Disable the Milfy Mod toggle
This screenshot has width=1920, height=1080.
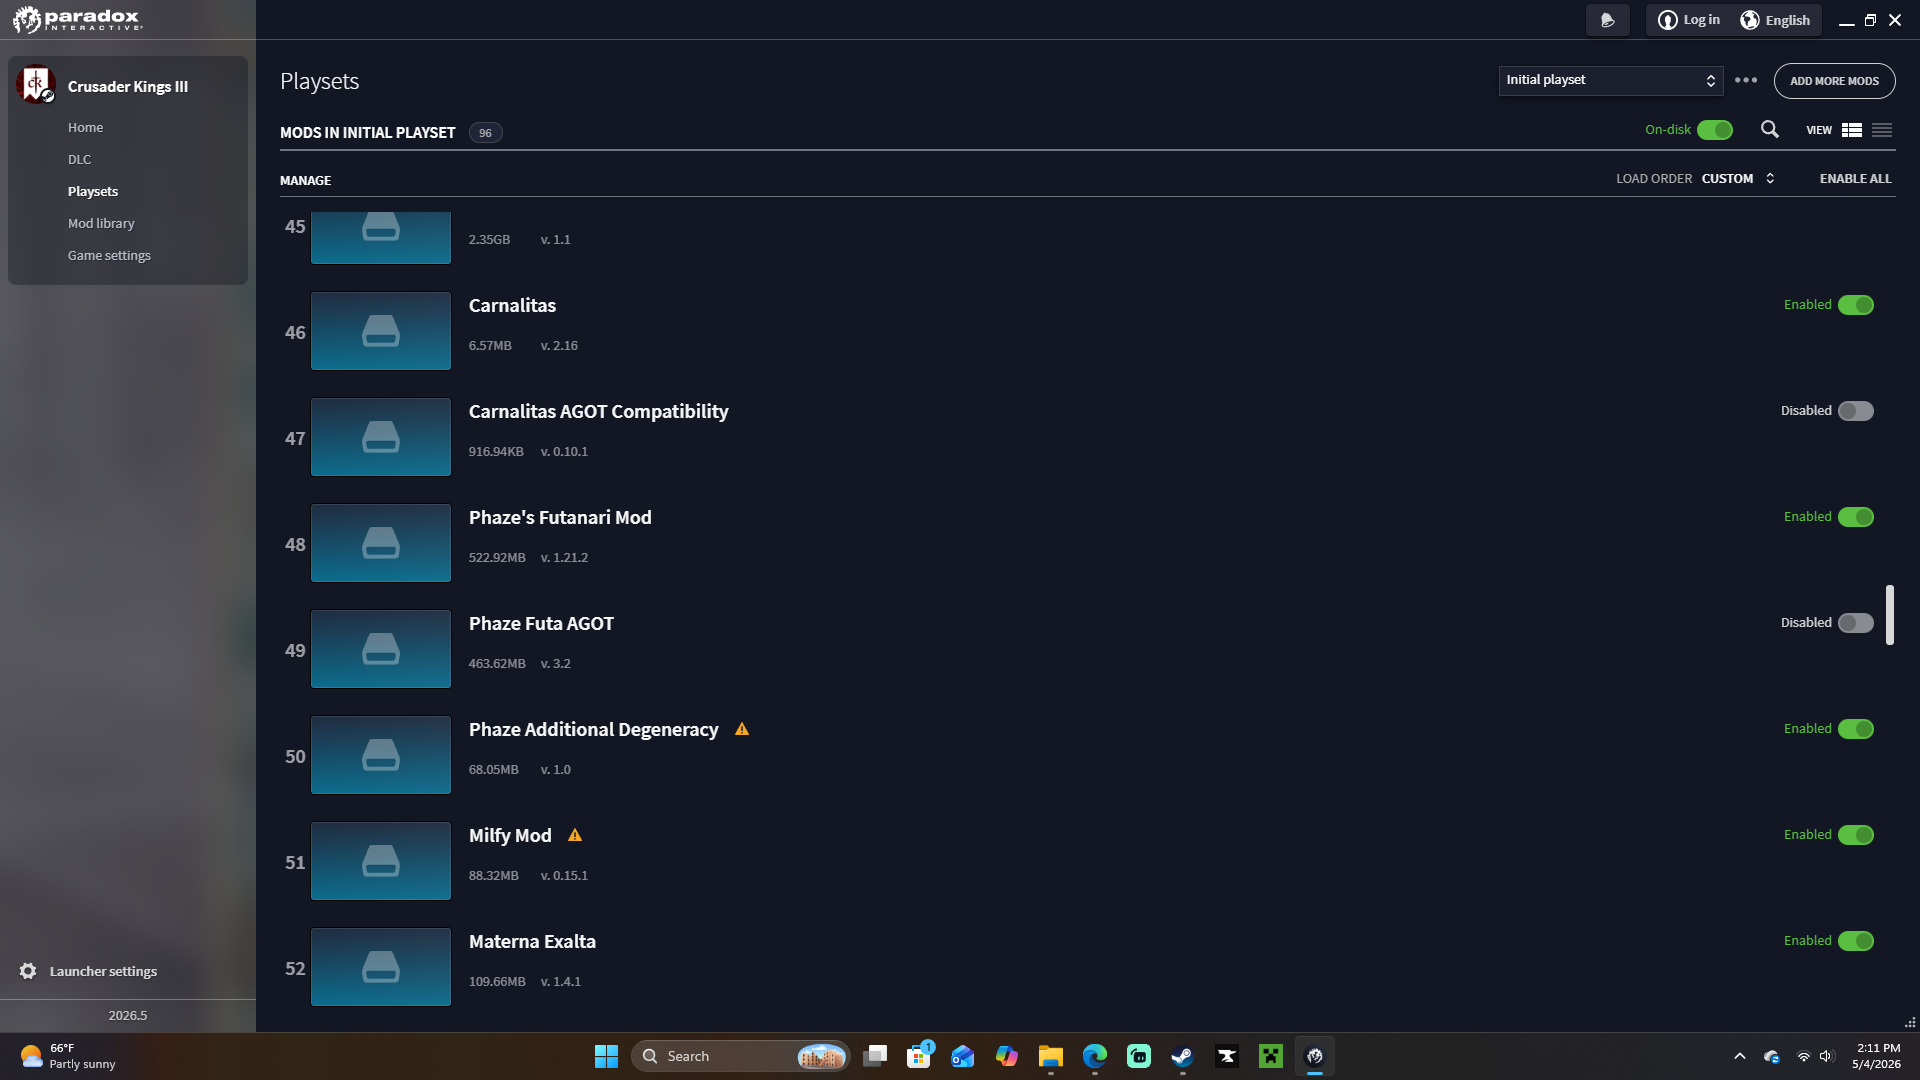click(x=1856, y=835)
